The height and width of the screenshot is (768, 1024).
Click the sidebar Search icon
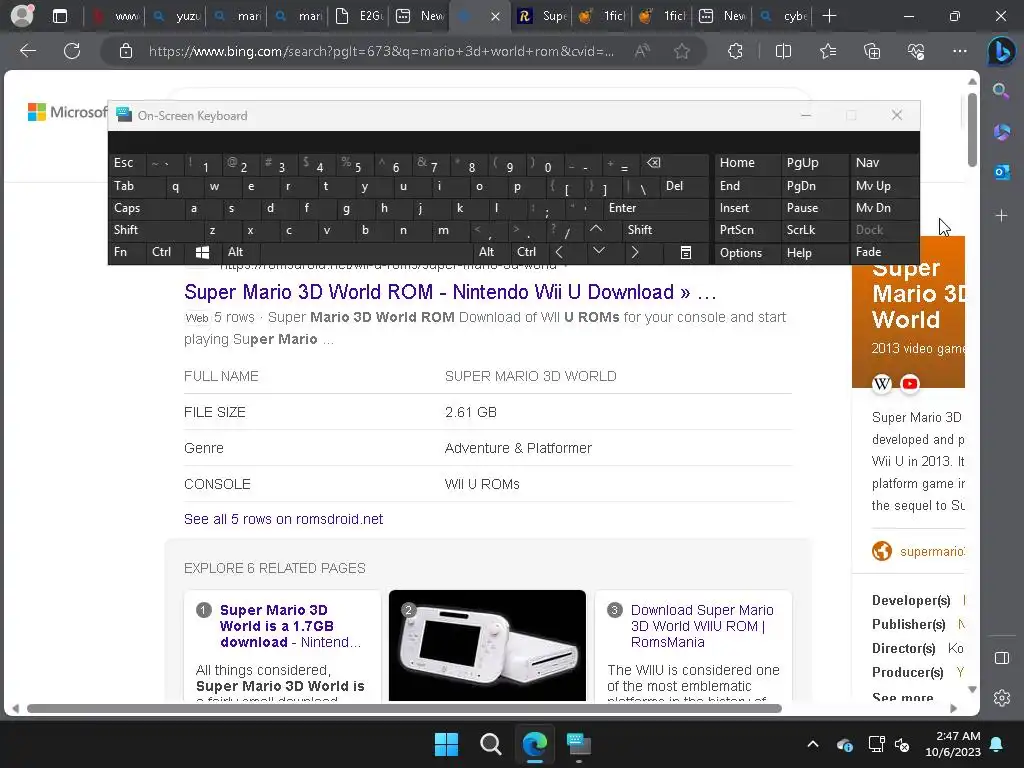point(1001,91)
